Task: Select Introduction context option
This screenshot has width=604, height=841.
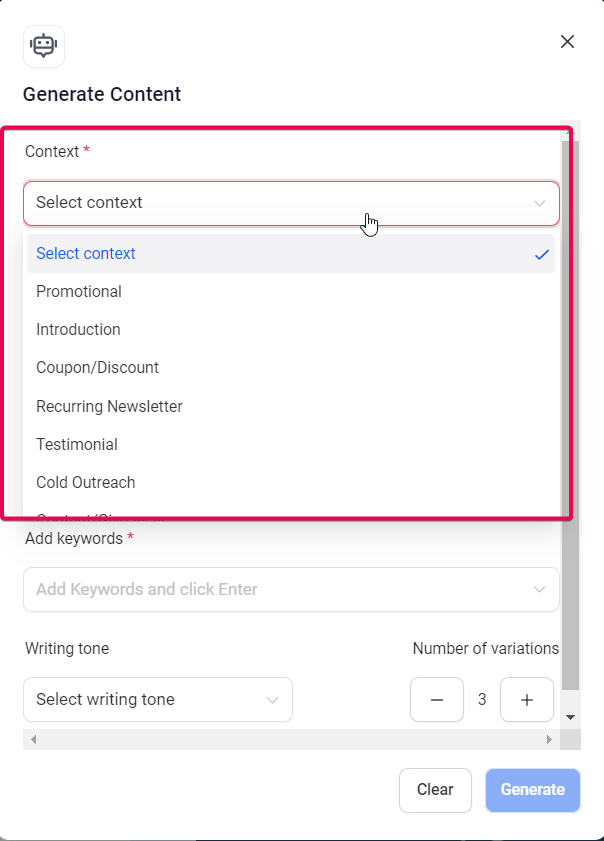Action: click(x=78, y=330)
